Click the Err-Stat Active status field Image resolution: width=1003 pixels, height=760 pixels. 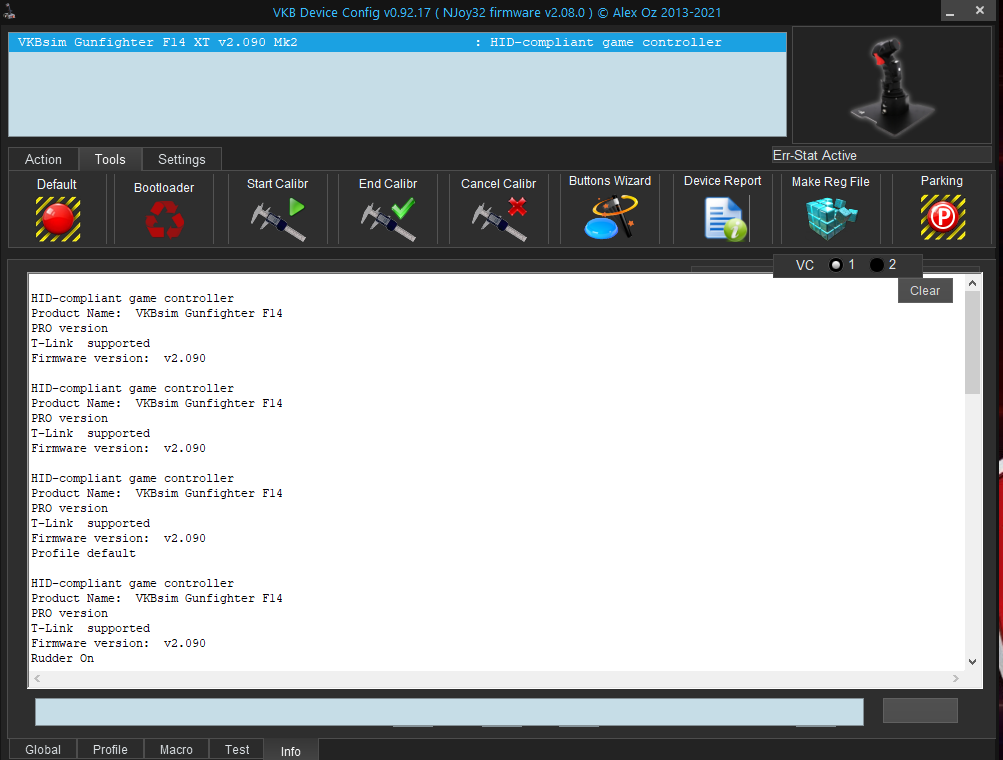[x=881, y=155]
